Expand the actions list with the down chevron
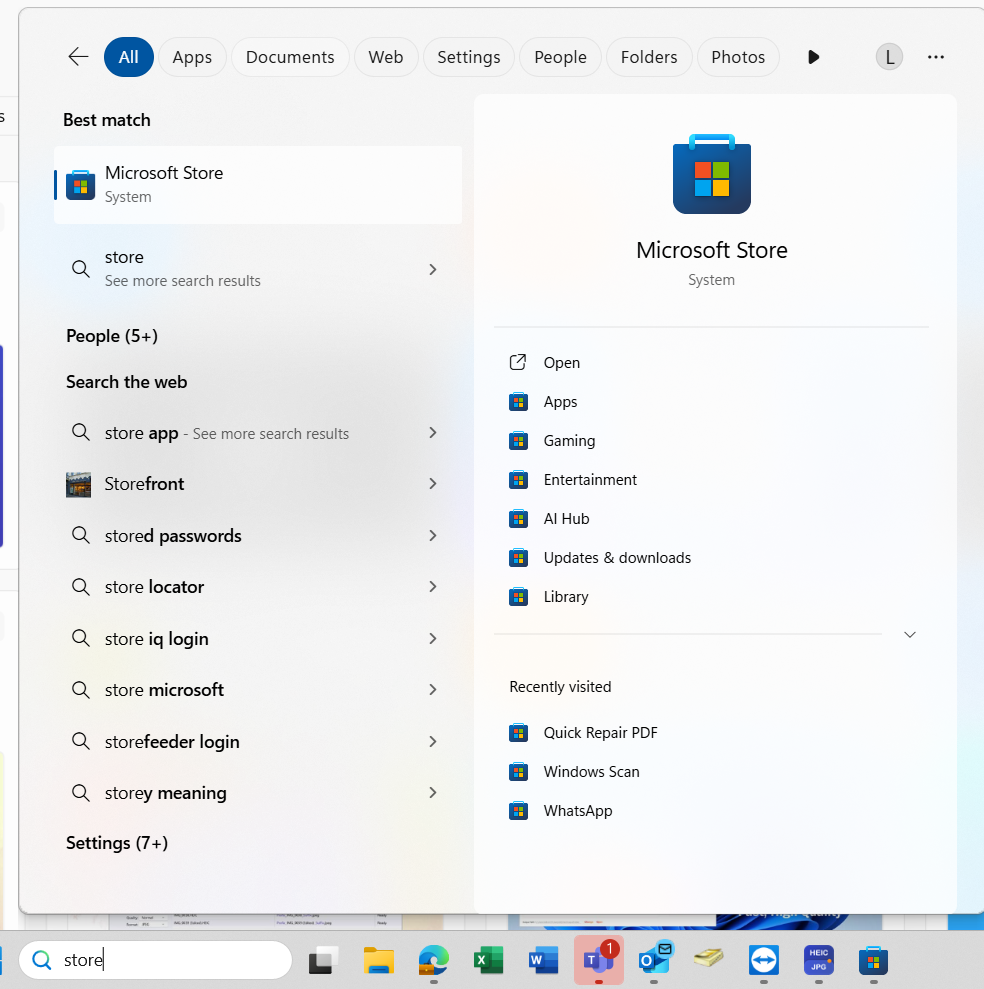 [x=910, y=635]
